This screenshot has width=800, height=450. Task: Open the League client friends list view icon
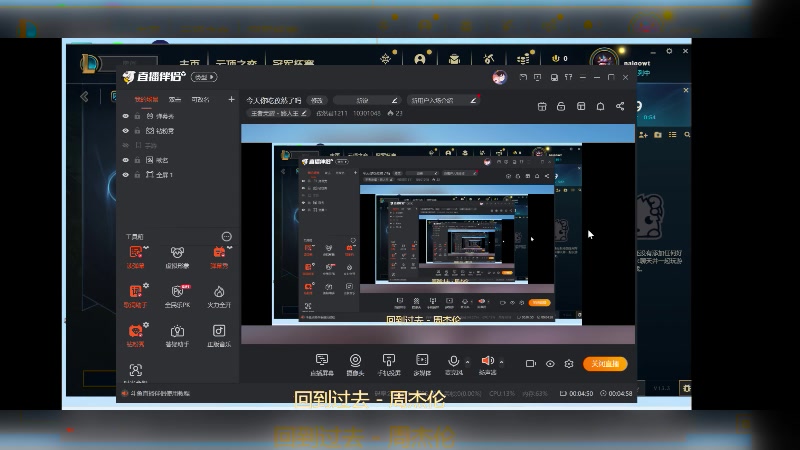672,135
